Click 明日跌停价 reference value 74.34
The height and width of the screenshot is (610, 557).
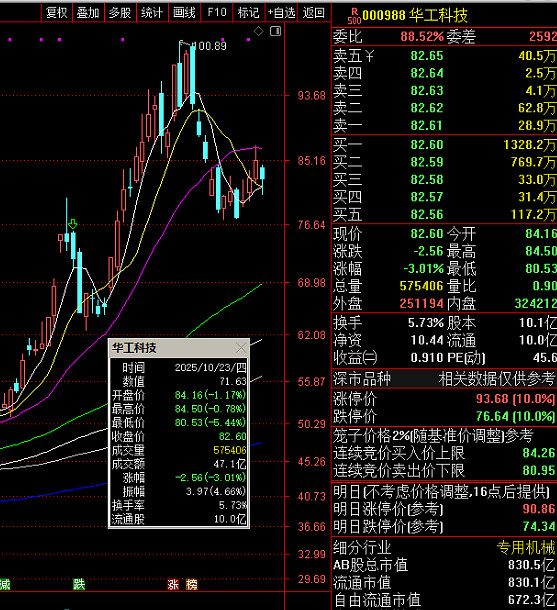pyautogui.click(x=539, y=526)
